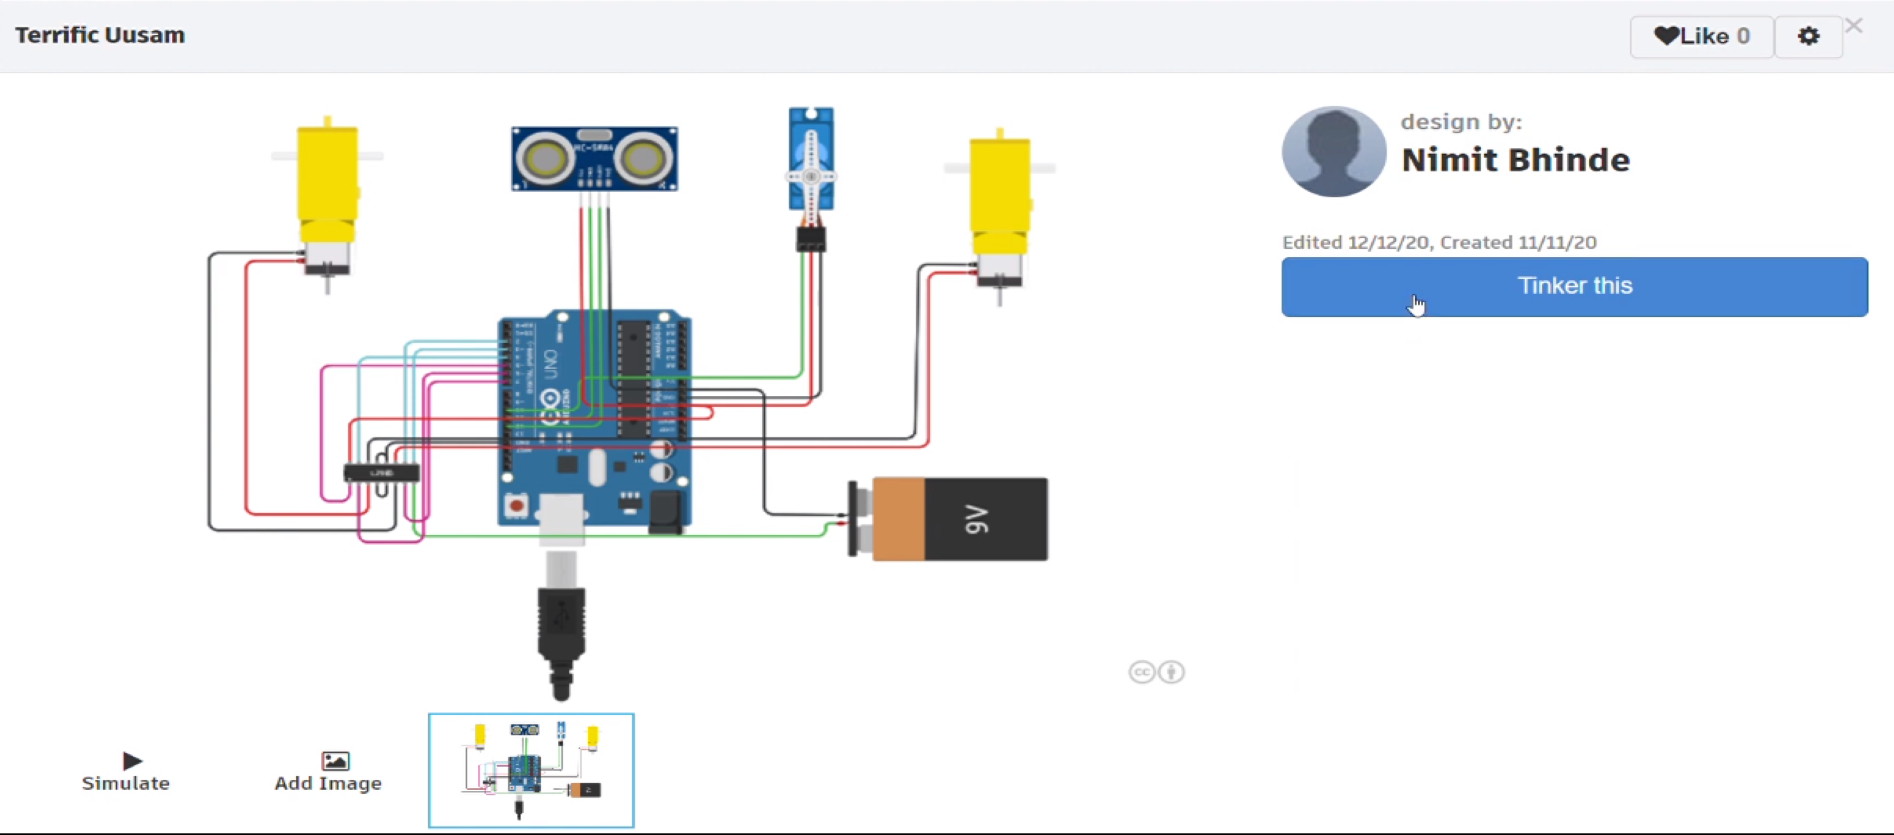Click the Tinker this button

point(1574,287)
